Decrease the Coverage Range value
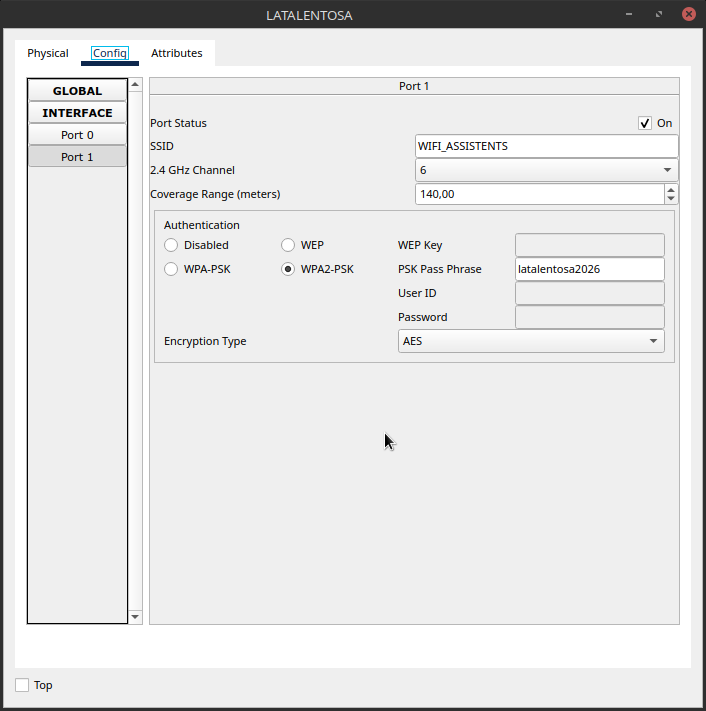Screen dimensions: 706x711 670,199
